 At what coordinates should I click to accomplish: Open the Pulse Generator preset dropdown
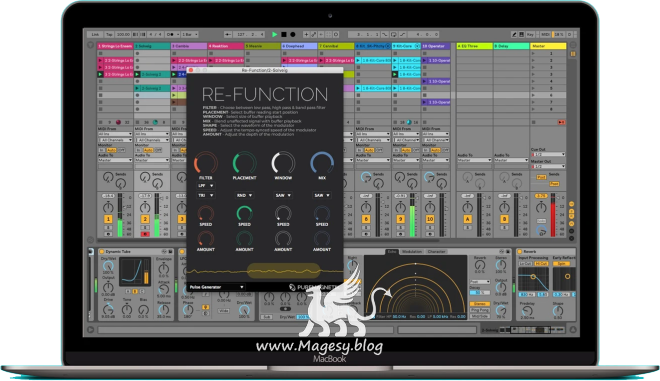pyautogui.click(x=216, y=287)
